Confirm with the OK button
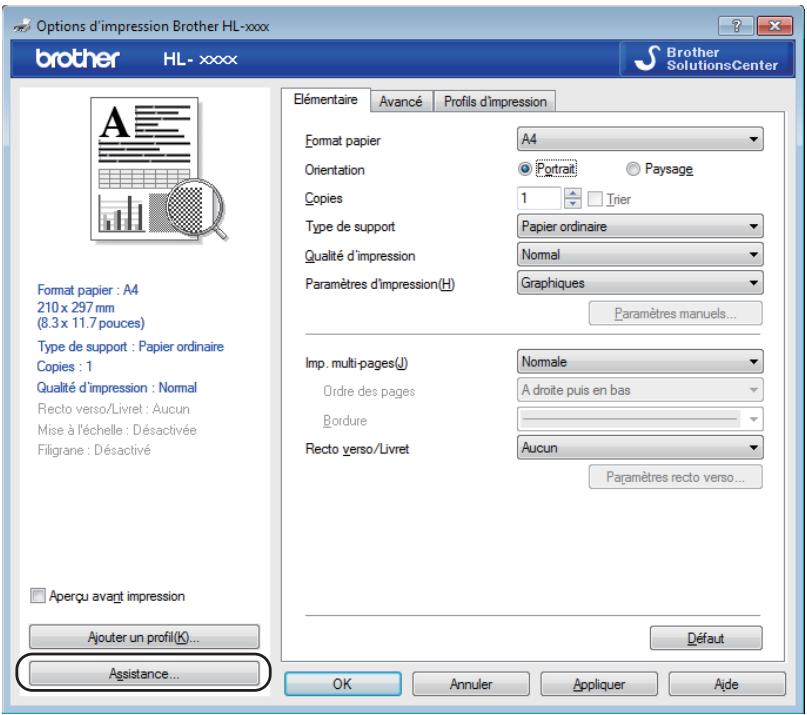The height and width of the screenshot is (715, 807). point(343,684)
